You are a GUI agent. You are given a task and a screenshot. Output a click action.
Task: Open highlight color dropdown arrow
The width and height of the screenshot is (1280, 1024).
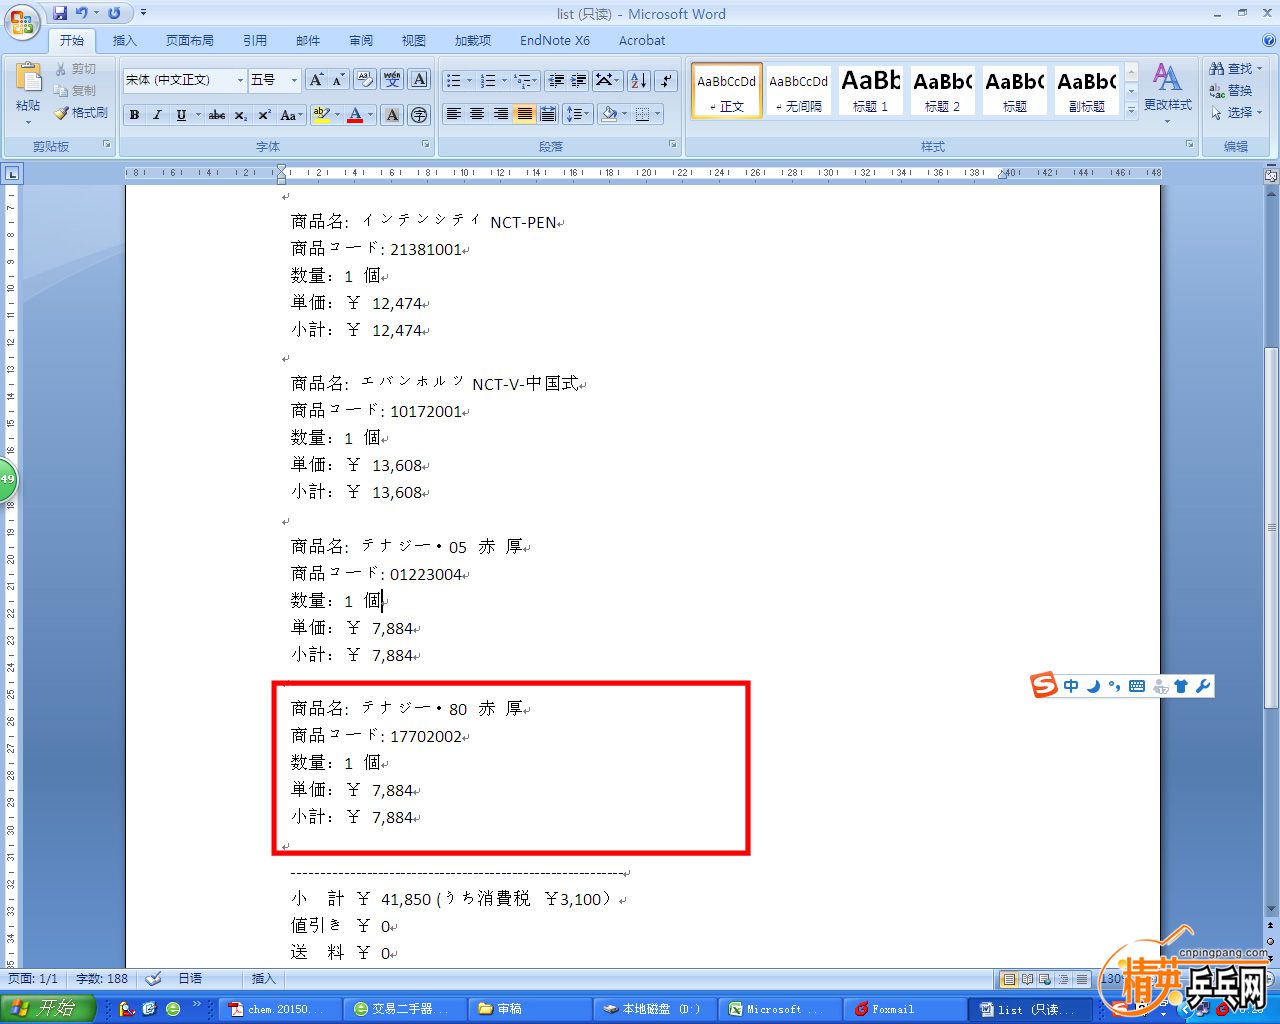[x=337, y=115]
